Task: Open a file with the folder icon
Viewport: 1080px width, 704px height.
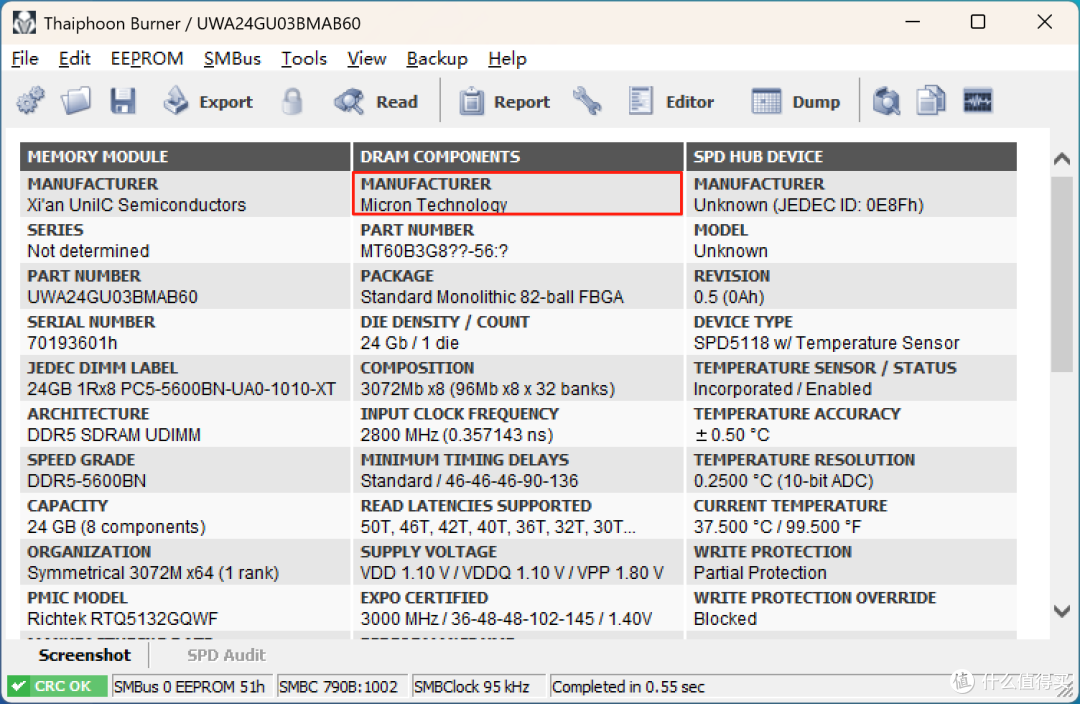Action: click(76, 101)
